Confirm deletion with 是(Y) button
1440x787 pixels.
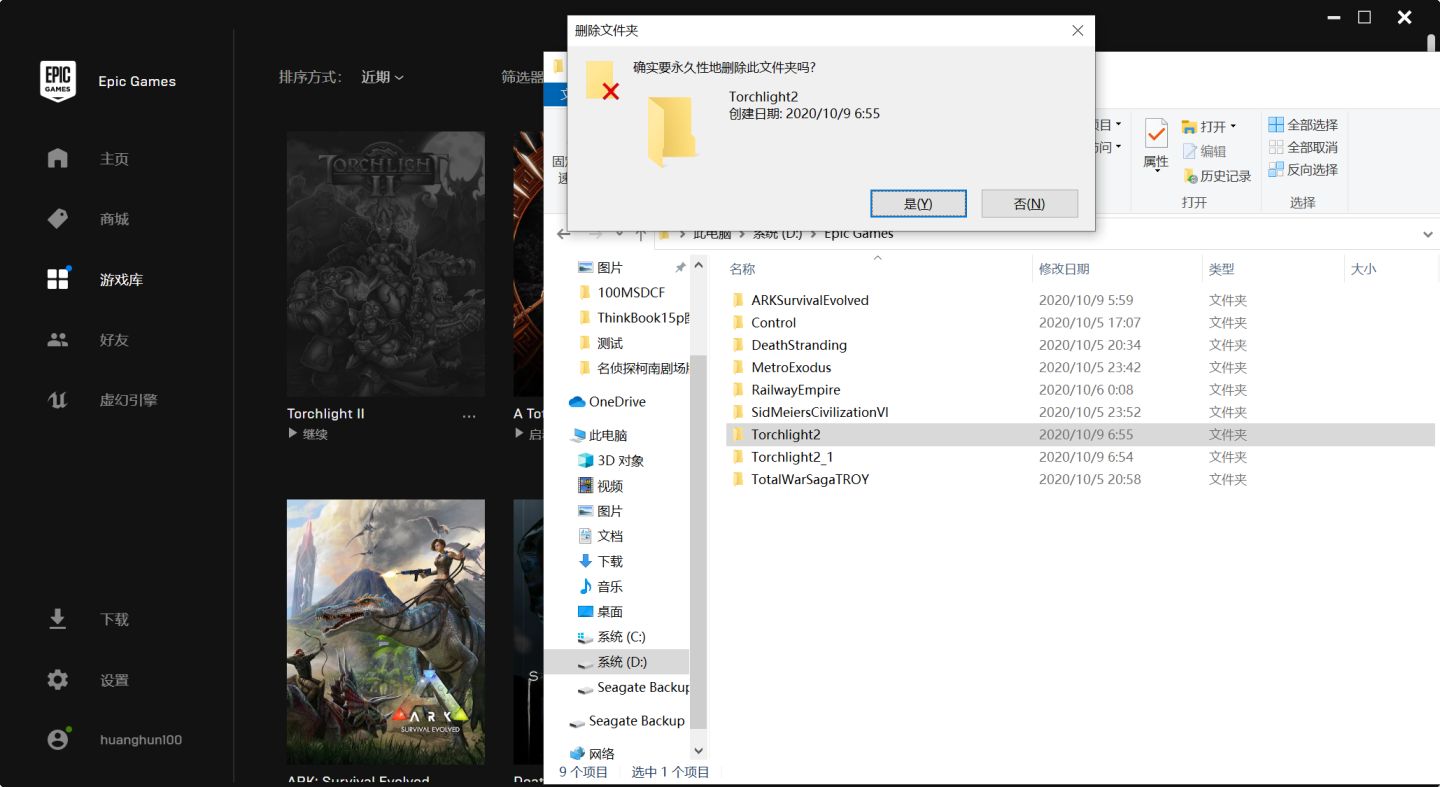(x=918, y=204)
